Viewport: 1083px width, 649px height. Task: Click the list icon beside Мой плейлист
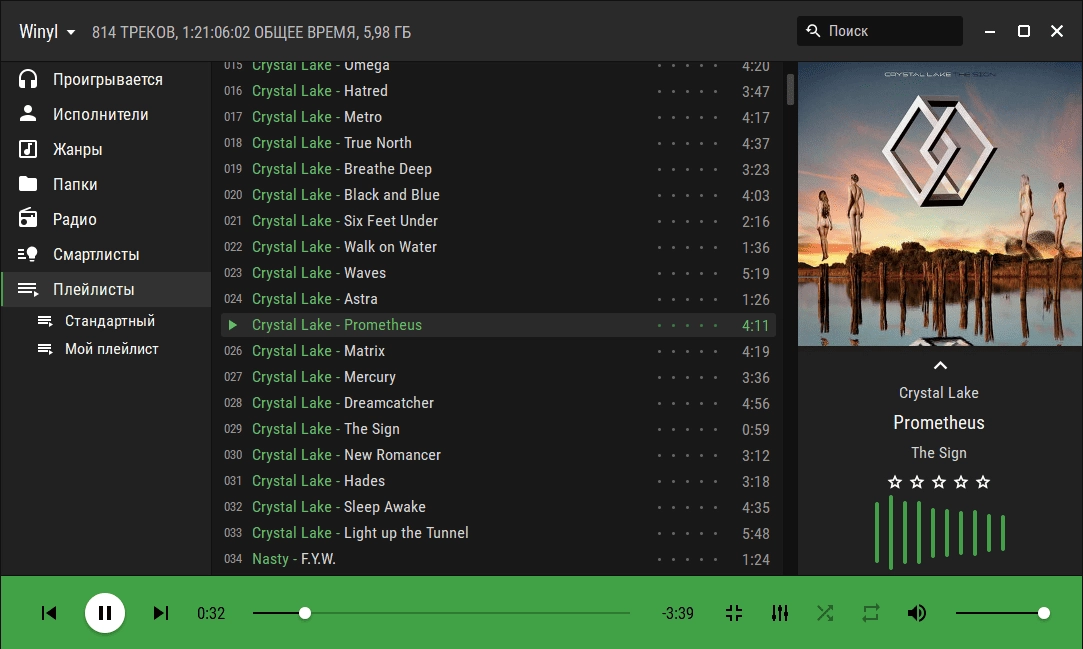coord(45,349)
